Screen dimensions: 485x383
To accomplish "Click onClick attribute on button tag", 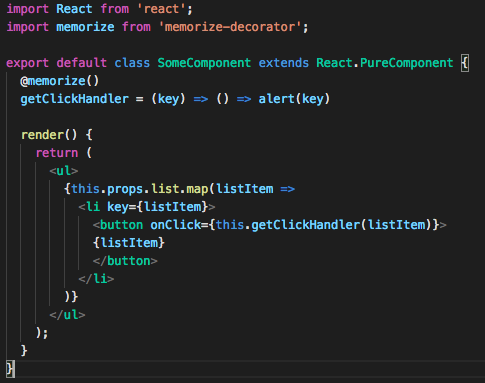I will [x=175, y=225].
